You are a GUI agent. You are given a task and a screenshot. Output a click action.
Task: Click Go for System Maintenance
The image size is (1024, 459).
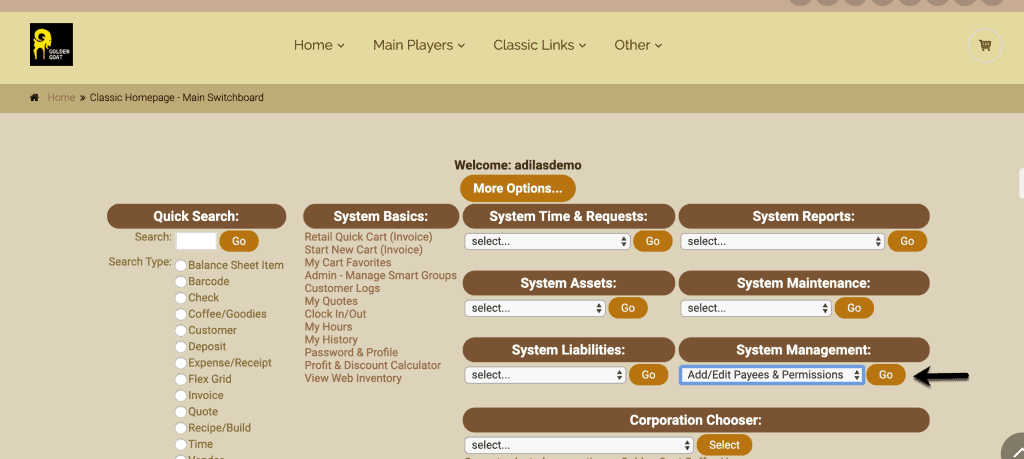point(854,308)
